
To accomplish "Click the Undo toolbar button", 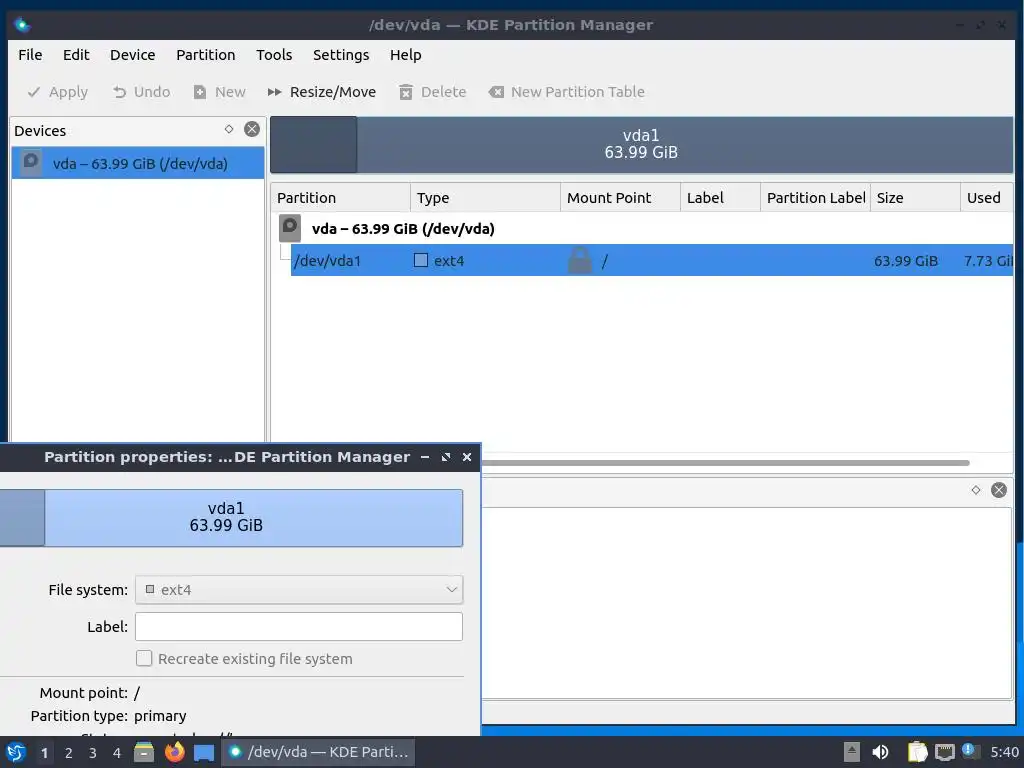I will [x=141, y=92].
